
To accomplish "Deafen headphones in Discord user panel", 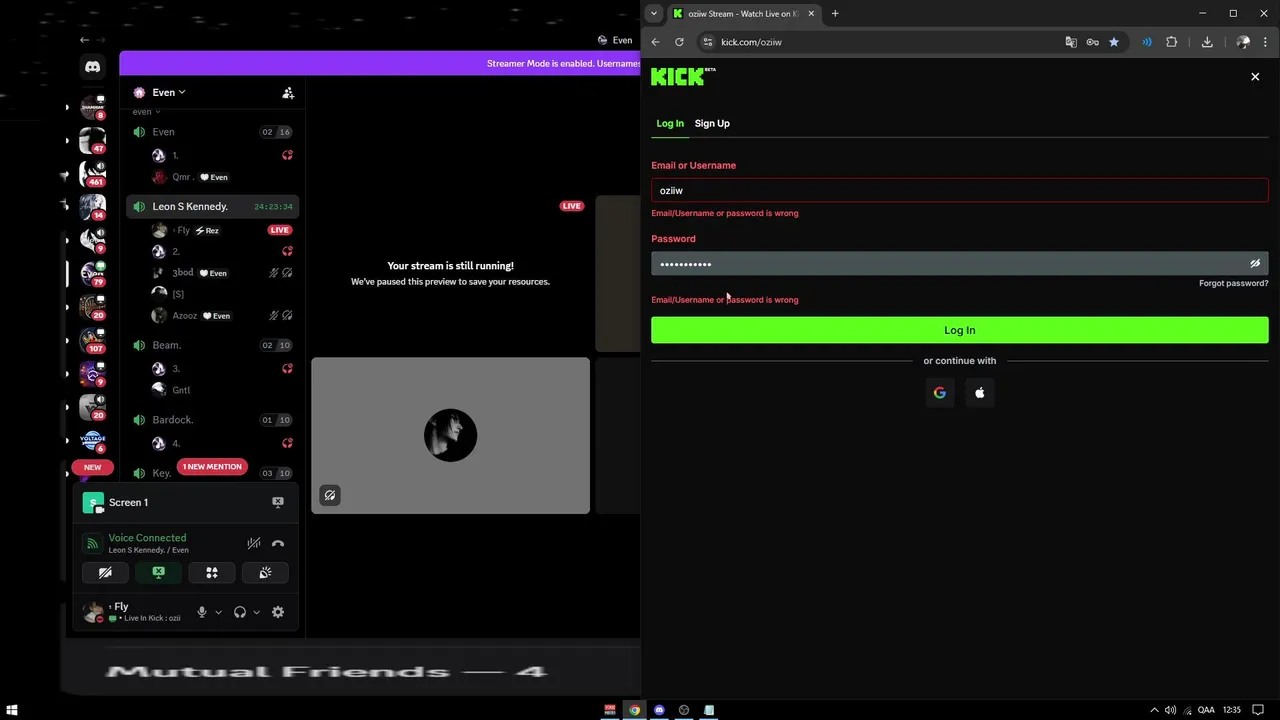I will click(x=240, y=612).
